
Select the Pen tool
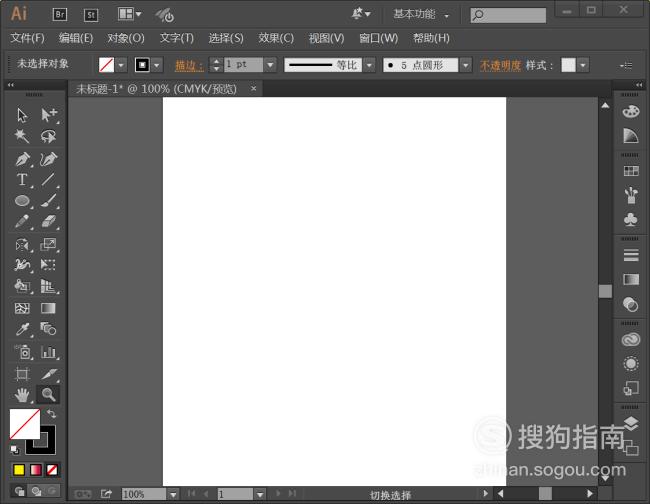[x=22, y=159]
